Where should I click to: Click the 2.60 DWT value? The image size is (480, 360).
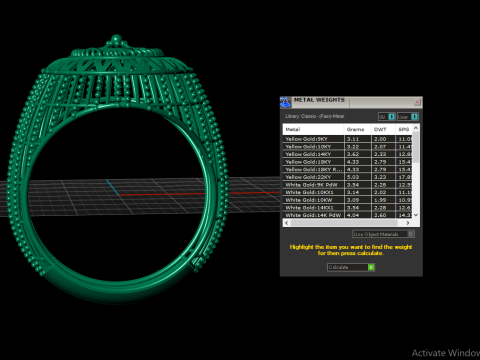pyautogui.click(x=380, y=215)
